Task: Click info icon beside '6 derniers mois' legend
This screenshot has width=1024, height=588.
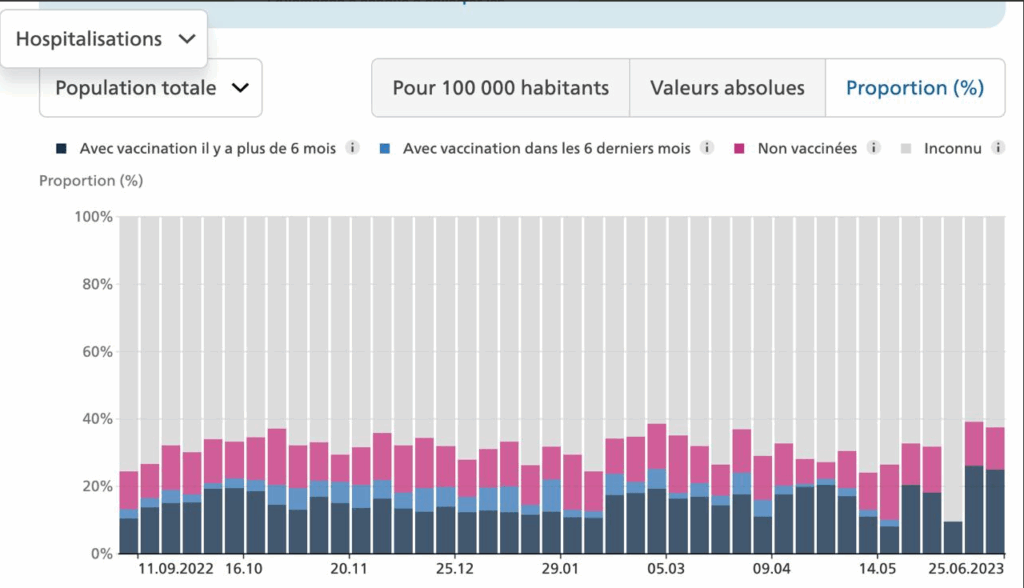Action: 707,148
